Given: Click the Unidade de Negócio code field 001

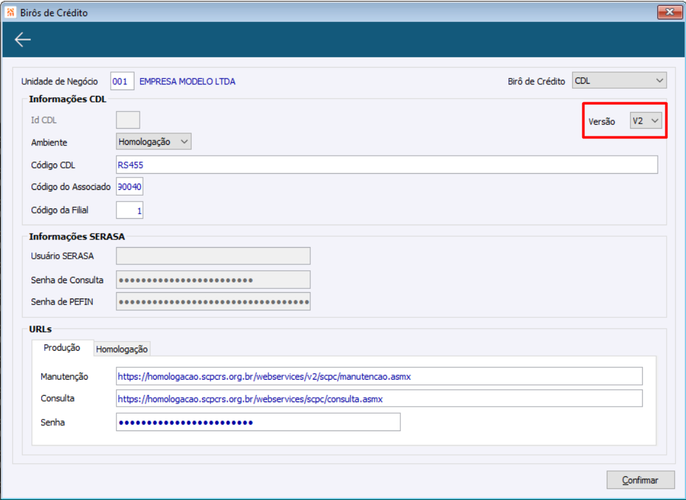Looking at the screenshot, I should point(122,81).
